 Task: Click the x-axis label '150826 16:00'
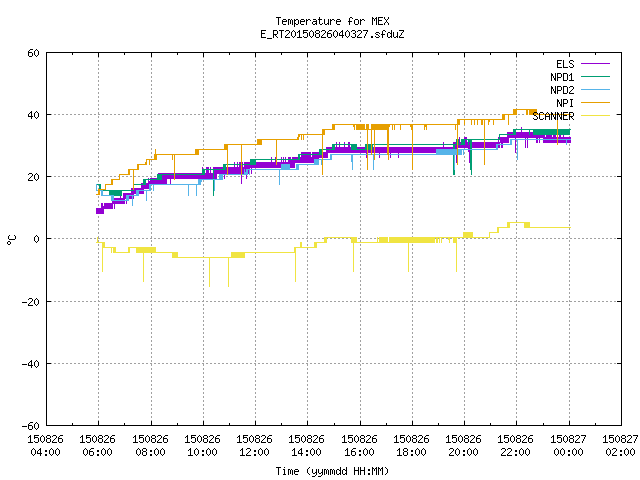click(x=359, y=446)
